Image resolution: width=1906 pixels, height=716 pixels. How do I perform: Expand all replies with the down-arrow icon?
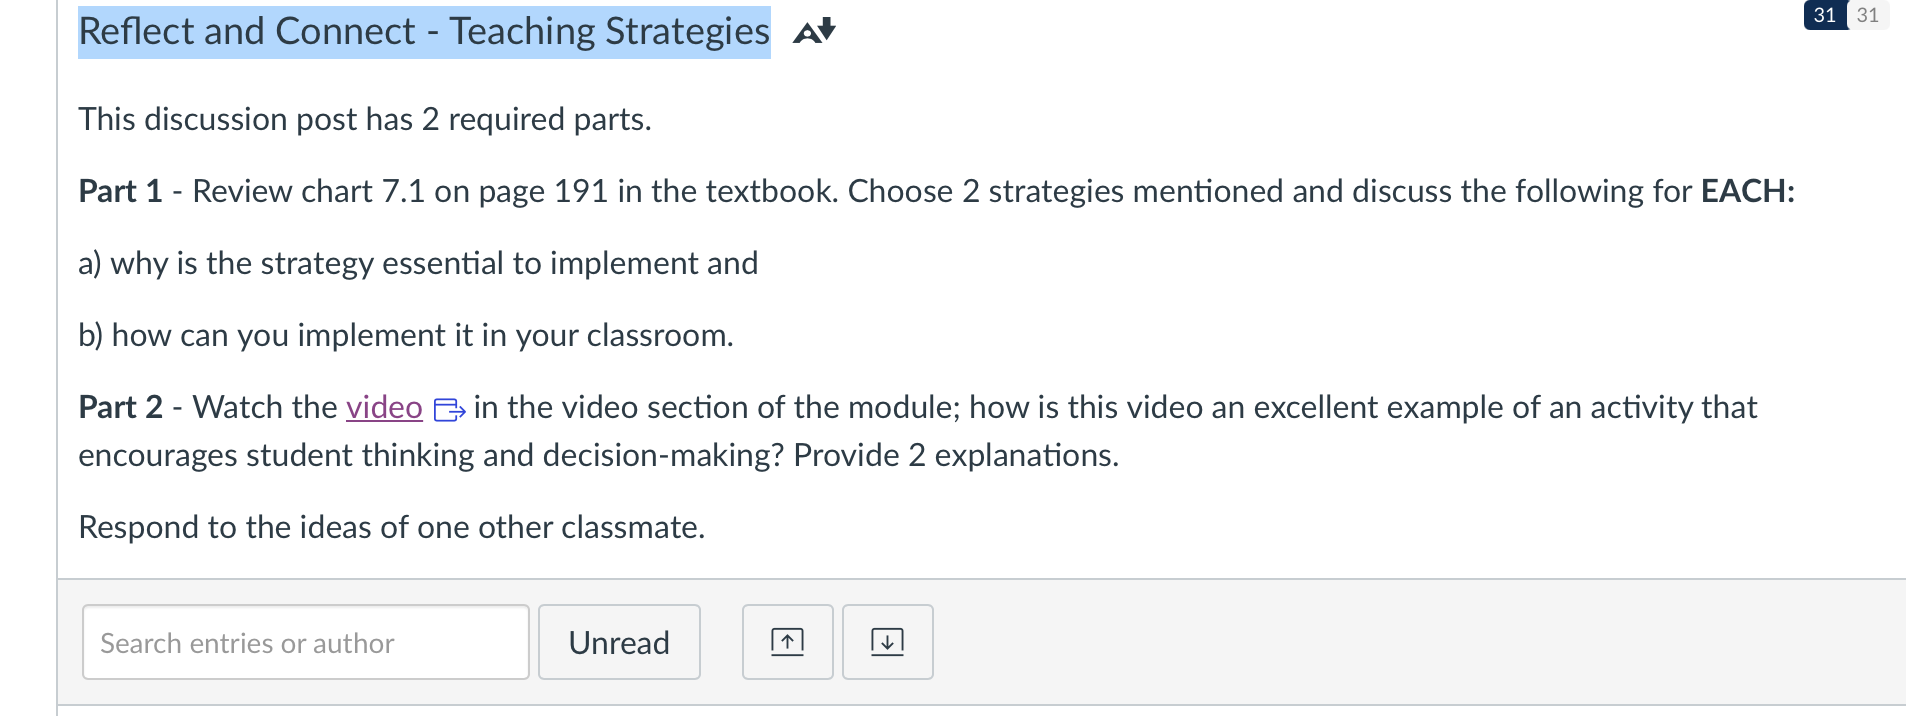(x=887, y=642)
